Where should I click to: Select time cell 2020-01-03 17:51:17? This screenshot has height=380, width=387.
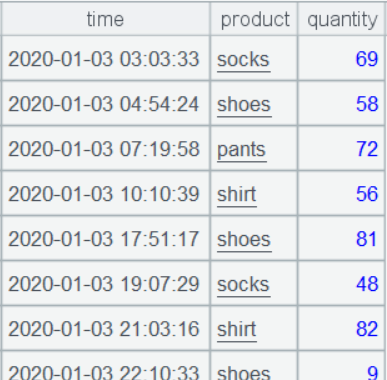[106, 238]
